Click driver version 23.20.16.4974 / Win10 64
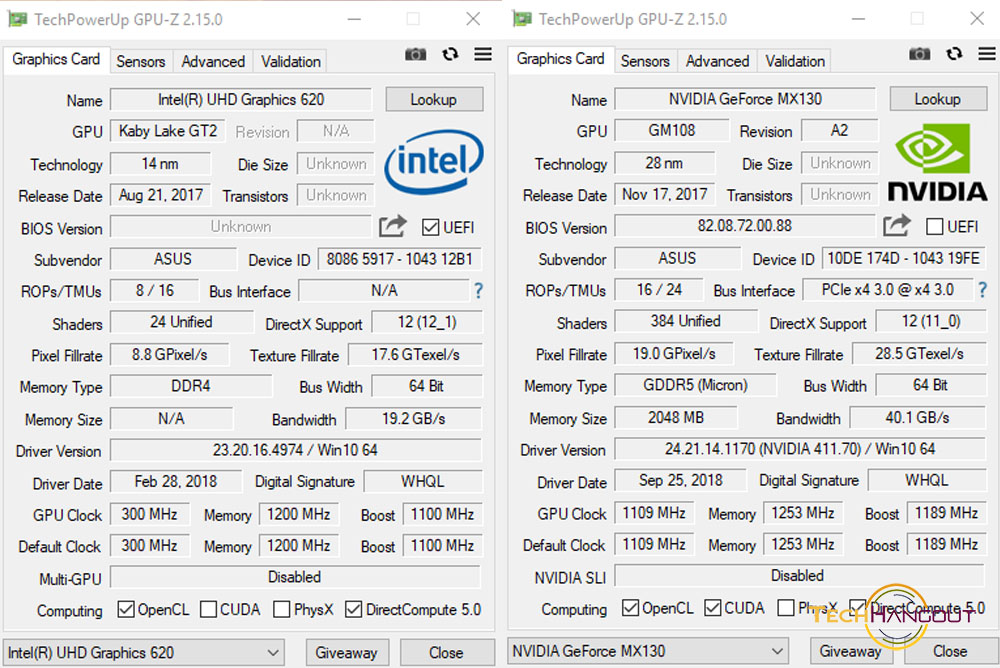The image size is (1000, 668). tap(295, 450)
